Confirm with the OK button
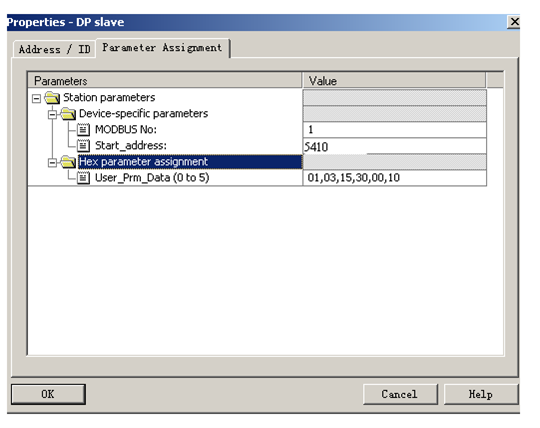540x428 pixels. pyautogui.click(x=48, y=394)
